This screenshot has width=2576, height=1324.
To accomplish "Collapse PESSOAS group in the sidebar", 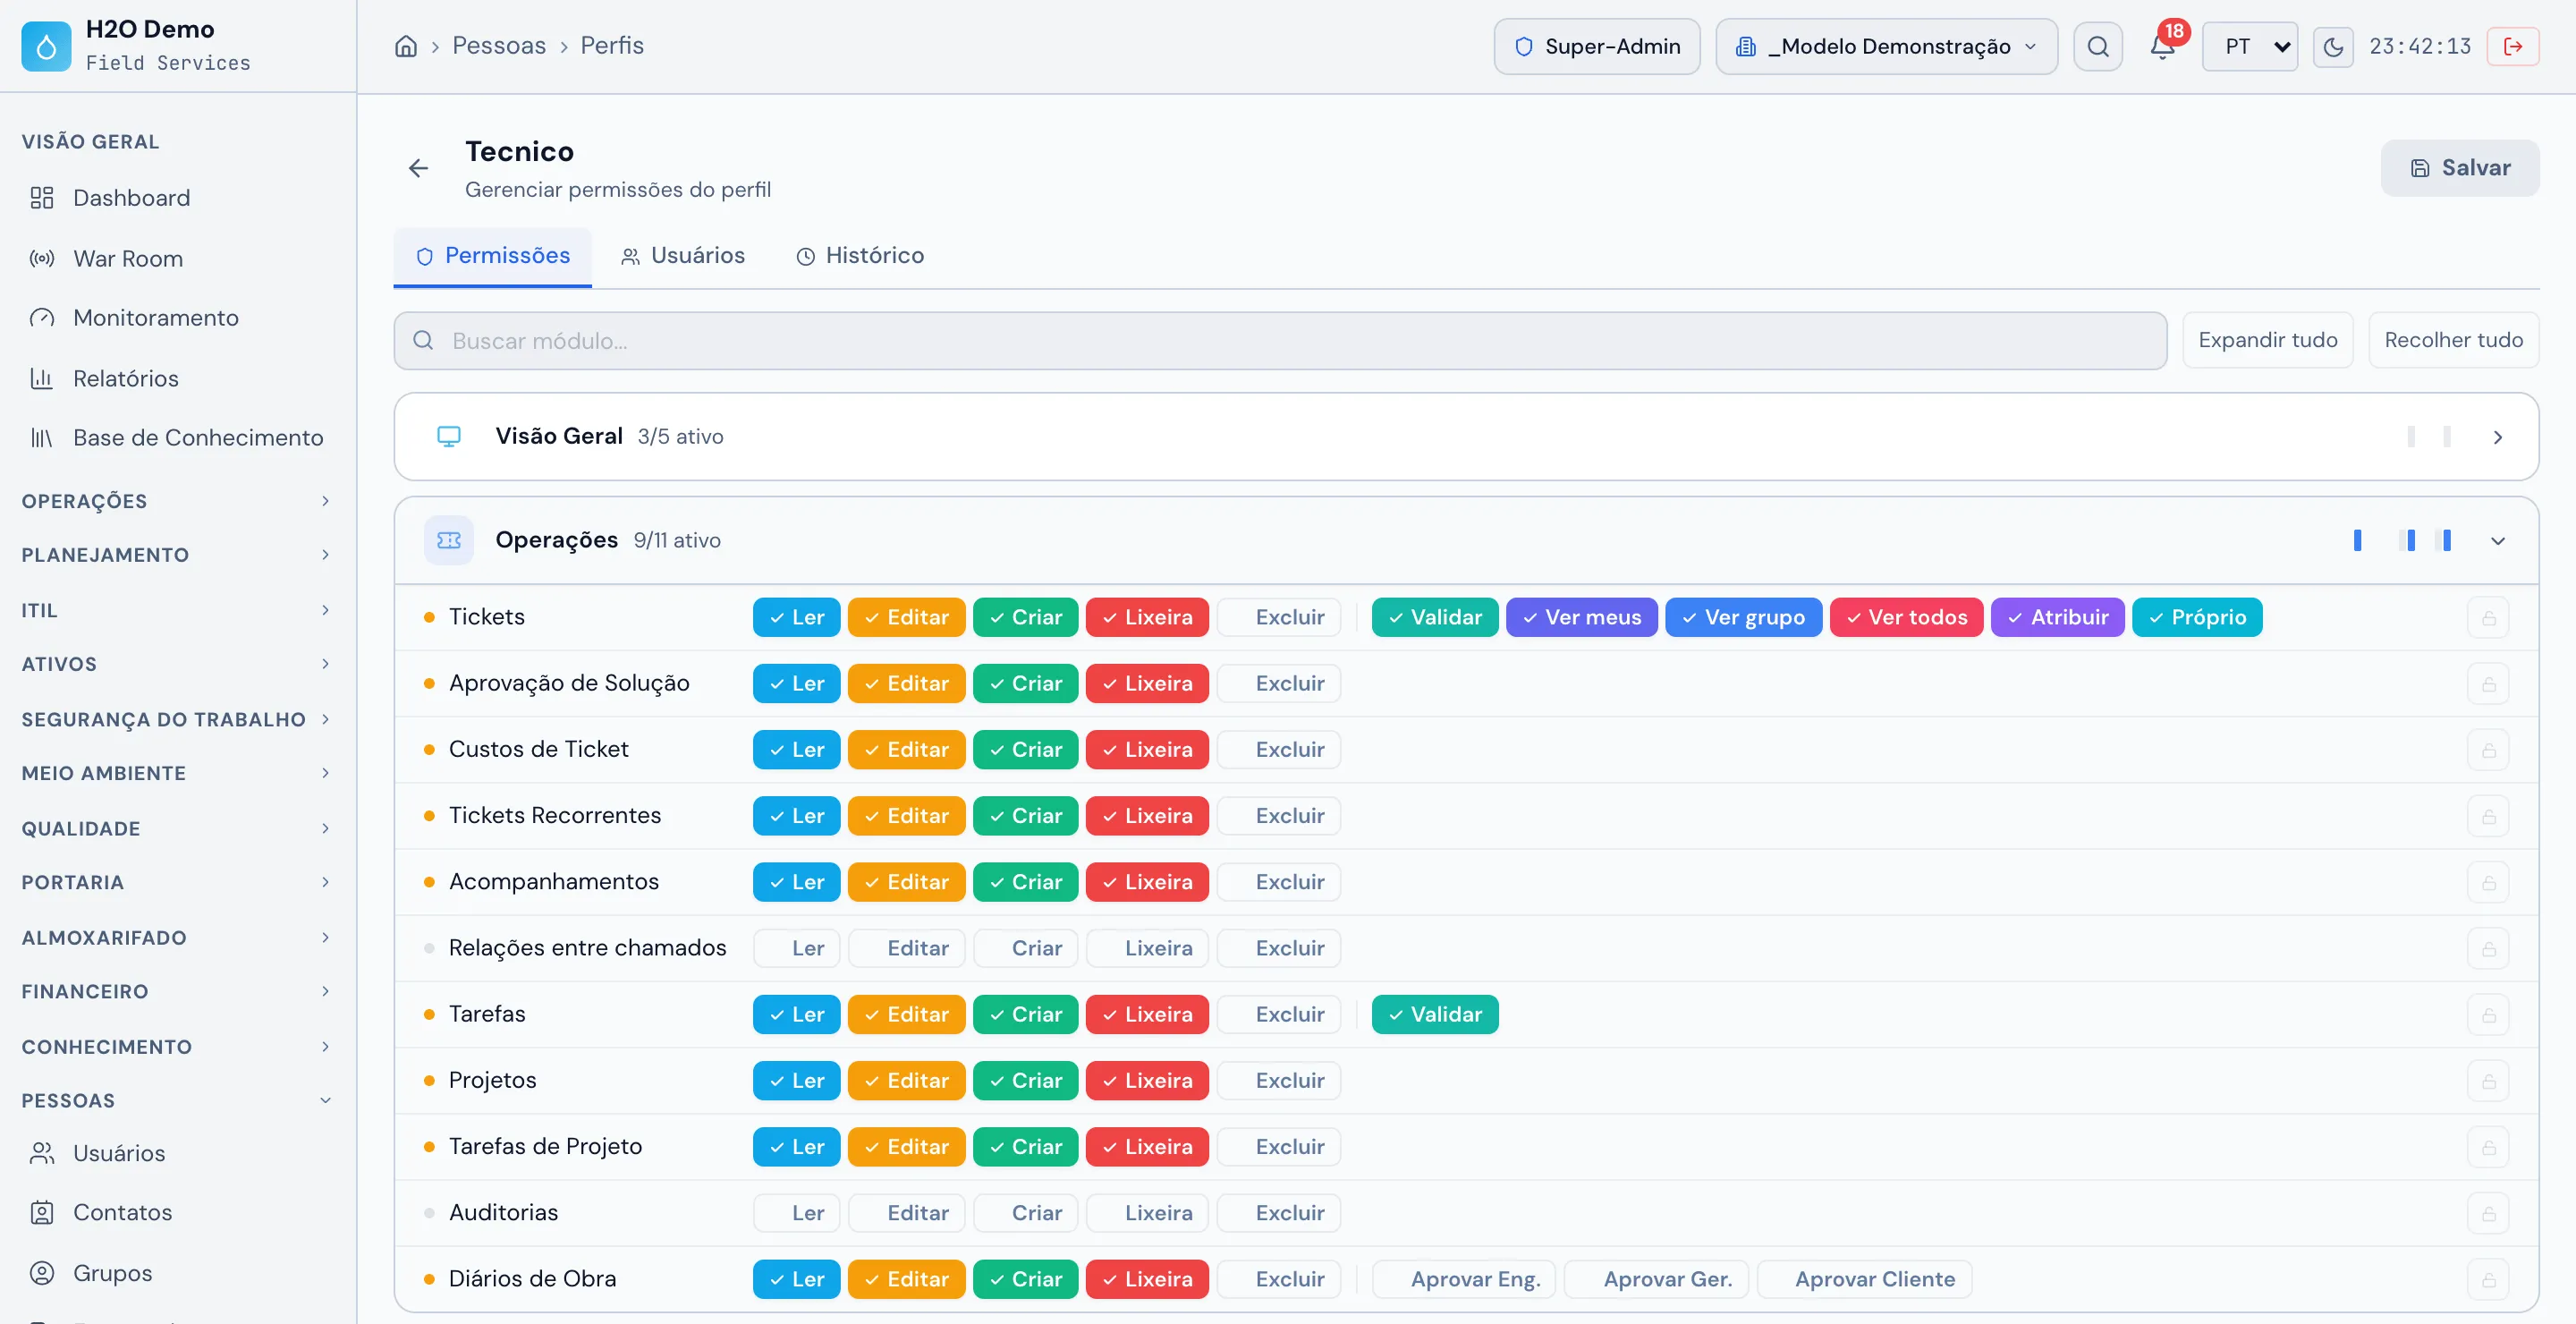I will (x=176, y=1100).
